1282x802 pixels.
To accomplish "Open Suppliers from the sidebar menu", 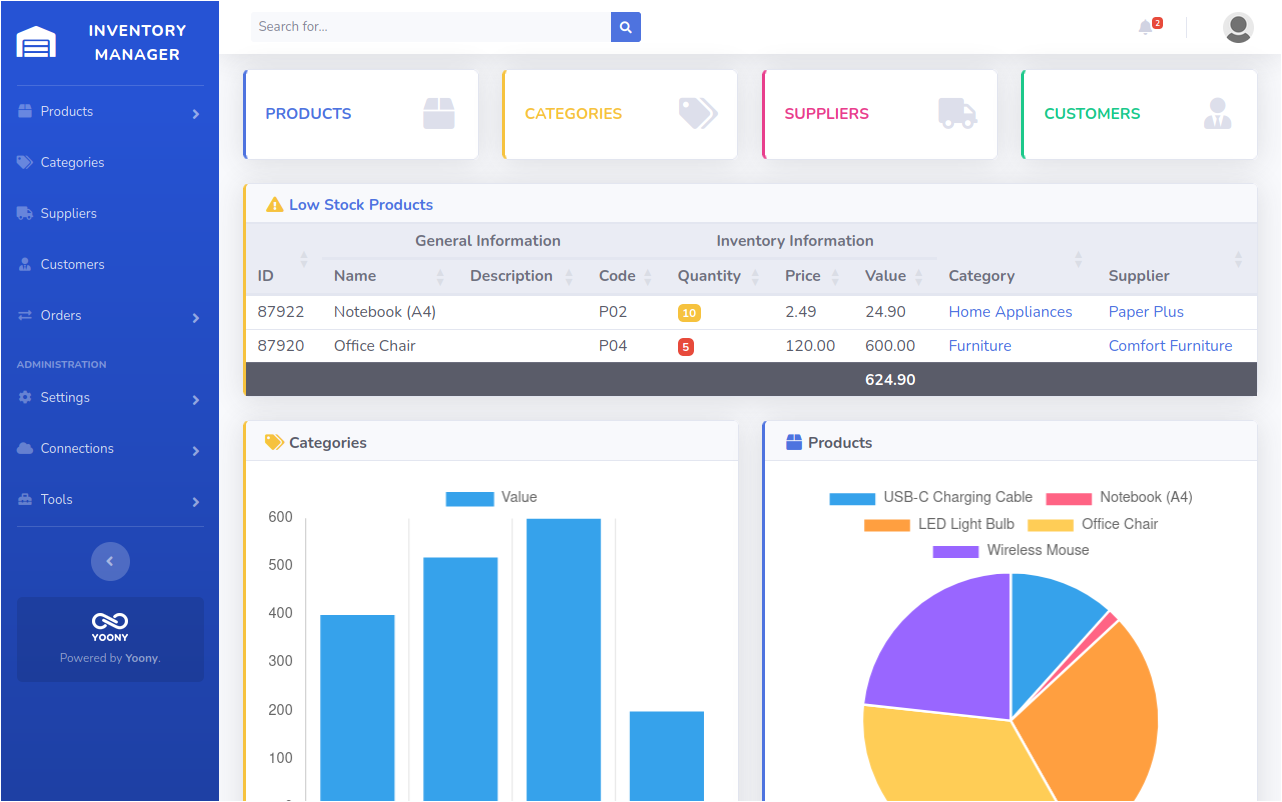I will [110, 213].
